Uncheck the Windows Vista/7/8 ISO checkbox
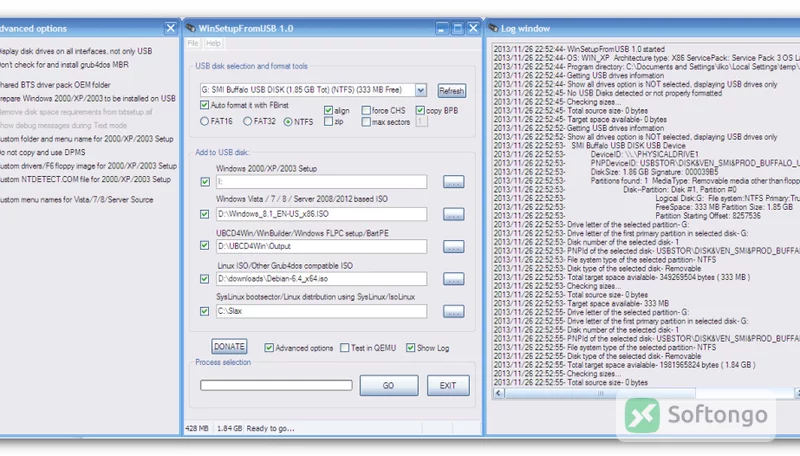 (x=205, y=214)
